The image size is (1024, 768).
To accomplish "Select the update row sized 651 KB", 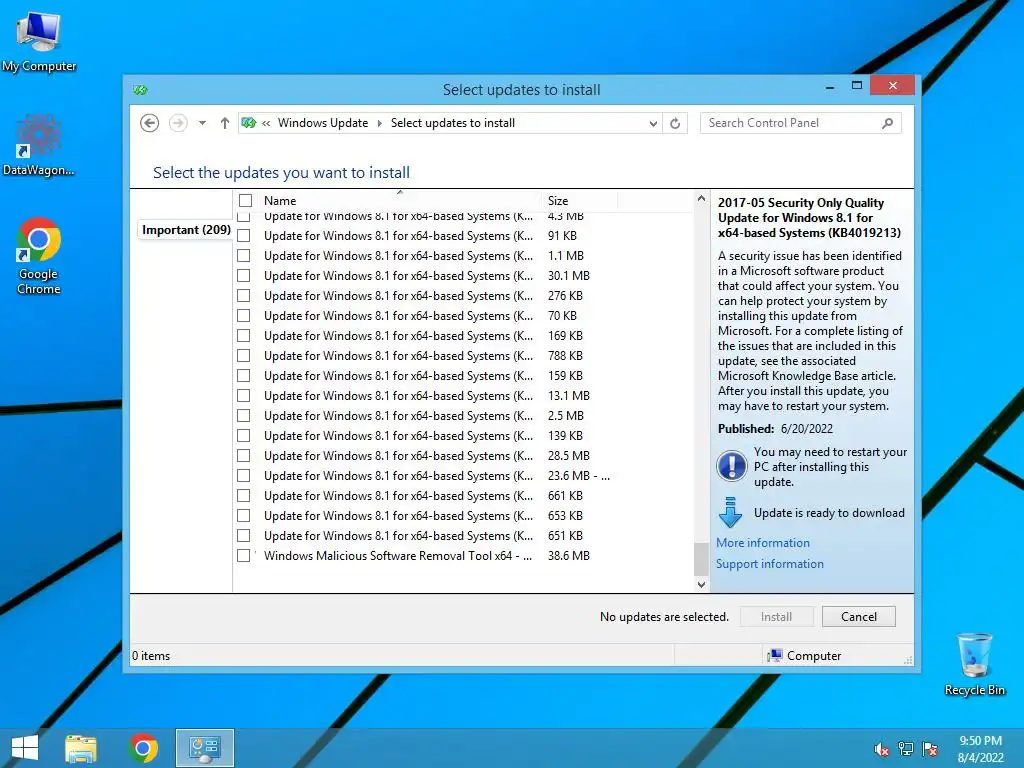I will pyautogui.click(x=463, y=536).
